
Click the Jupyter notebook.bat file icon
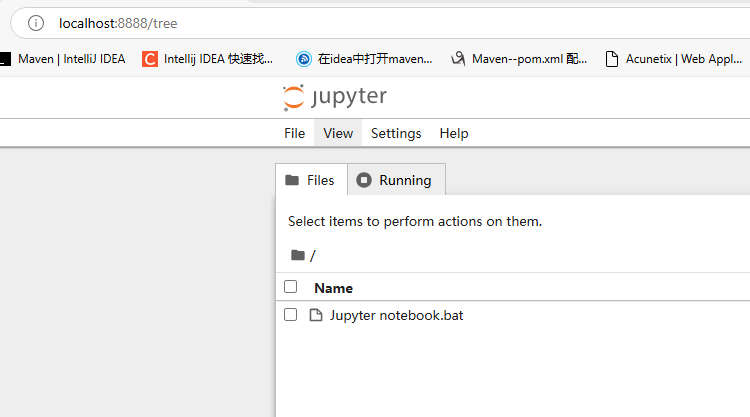pos(316,315)
